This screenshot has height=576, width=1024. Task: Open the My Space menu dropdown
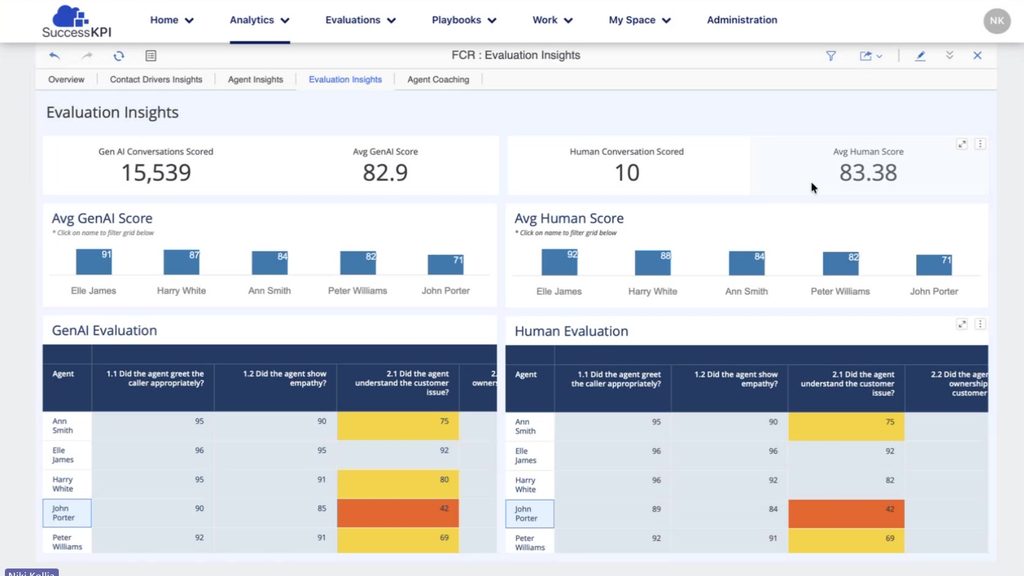click(x=639, y=20)
